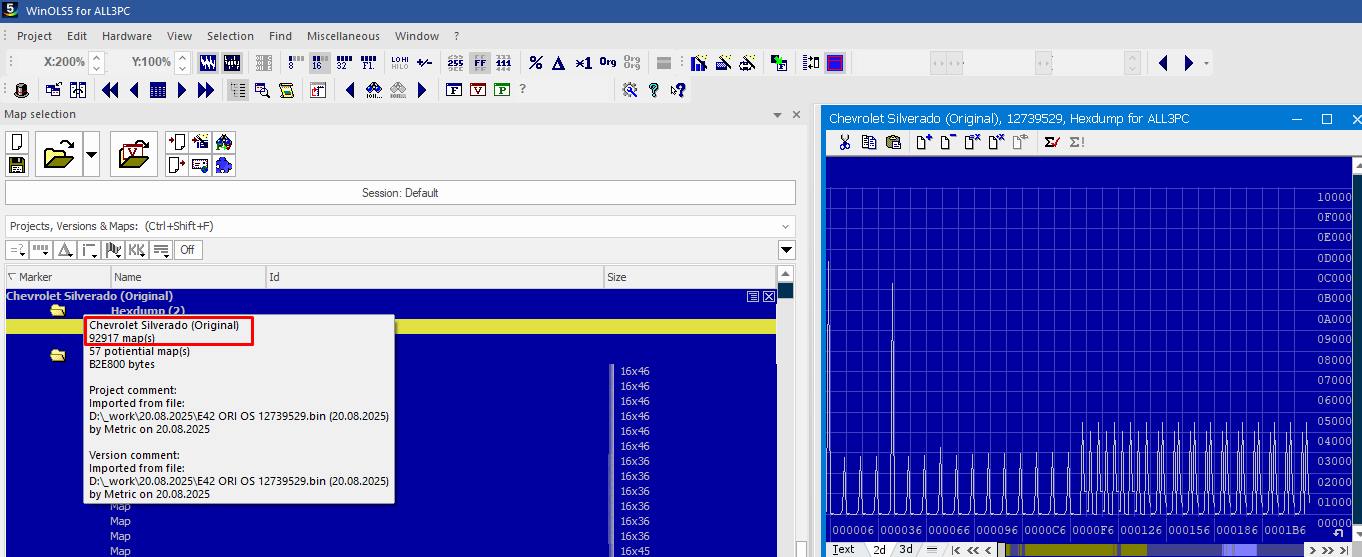The height and width of the screenshot is (557, 1362).
Task: Open the delta filter dropdown in Map selection
Action: coord(65,250)
